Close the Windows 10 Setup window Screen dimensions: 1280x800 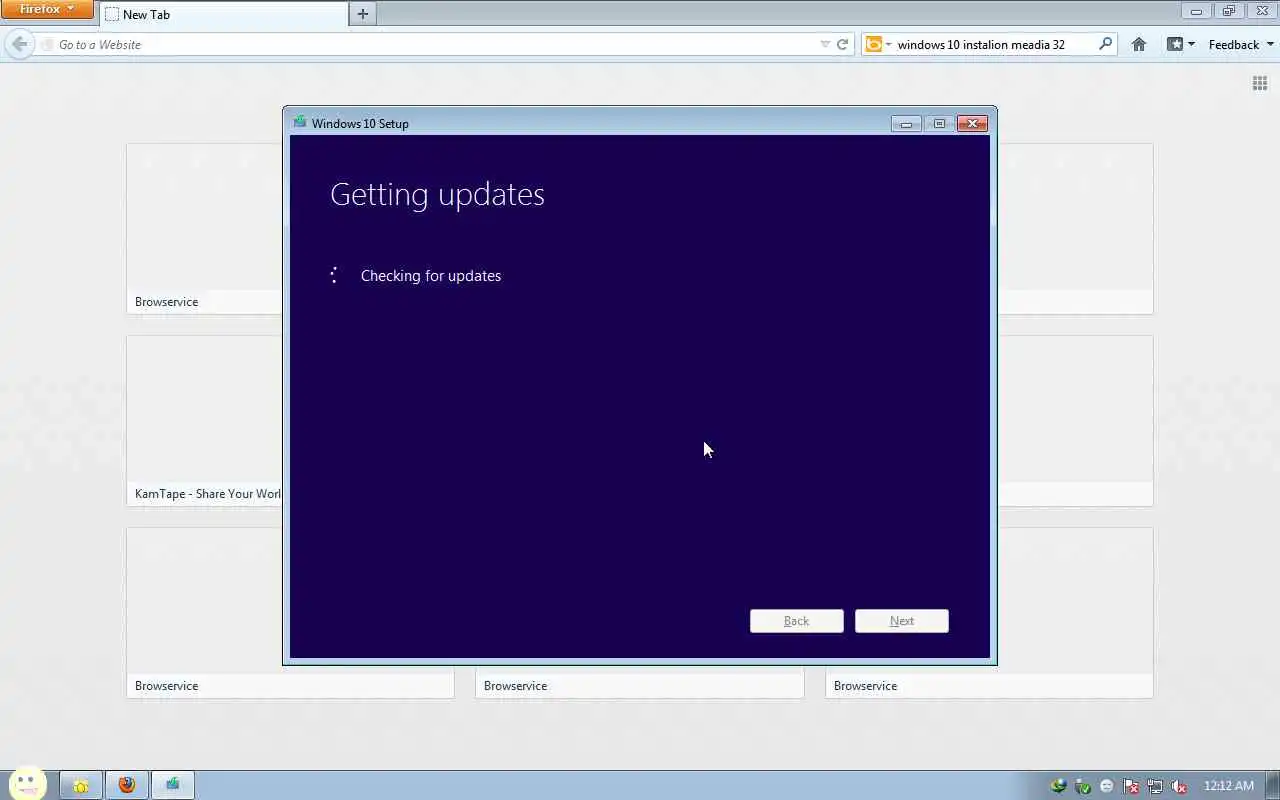972,123
